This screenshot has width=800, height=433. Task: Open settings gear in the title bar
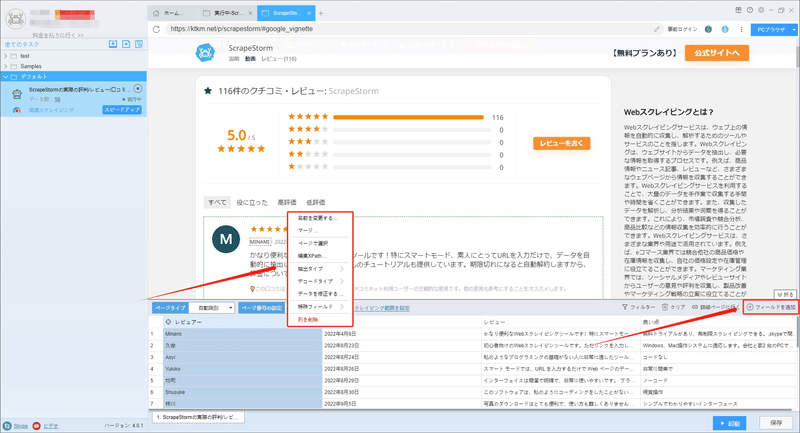pyautogui.click(x=761, y=10)
